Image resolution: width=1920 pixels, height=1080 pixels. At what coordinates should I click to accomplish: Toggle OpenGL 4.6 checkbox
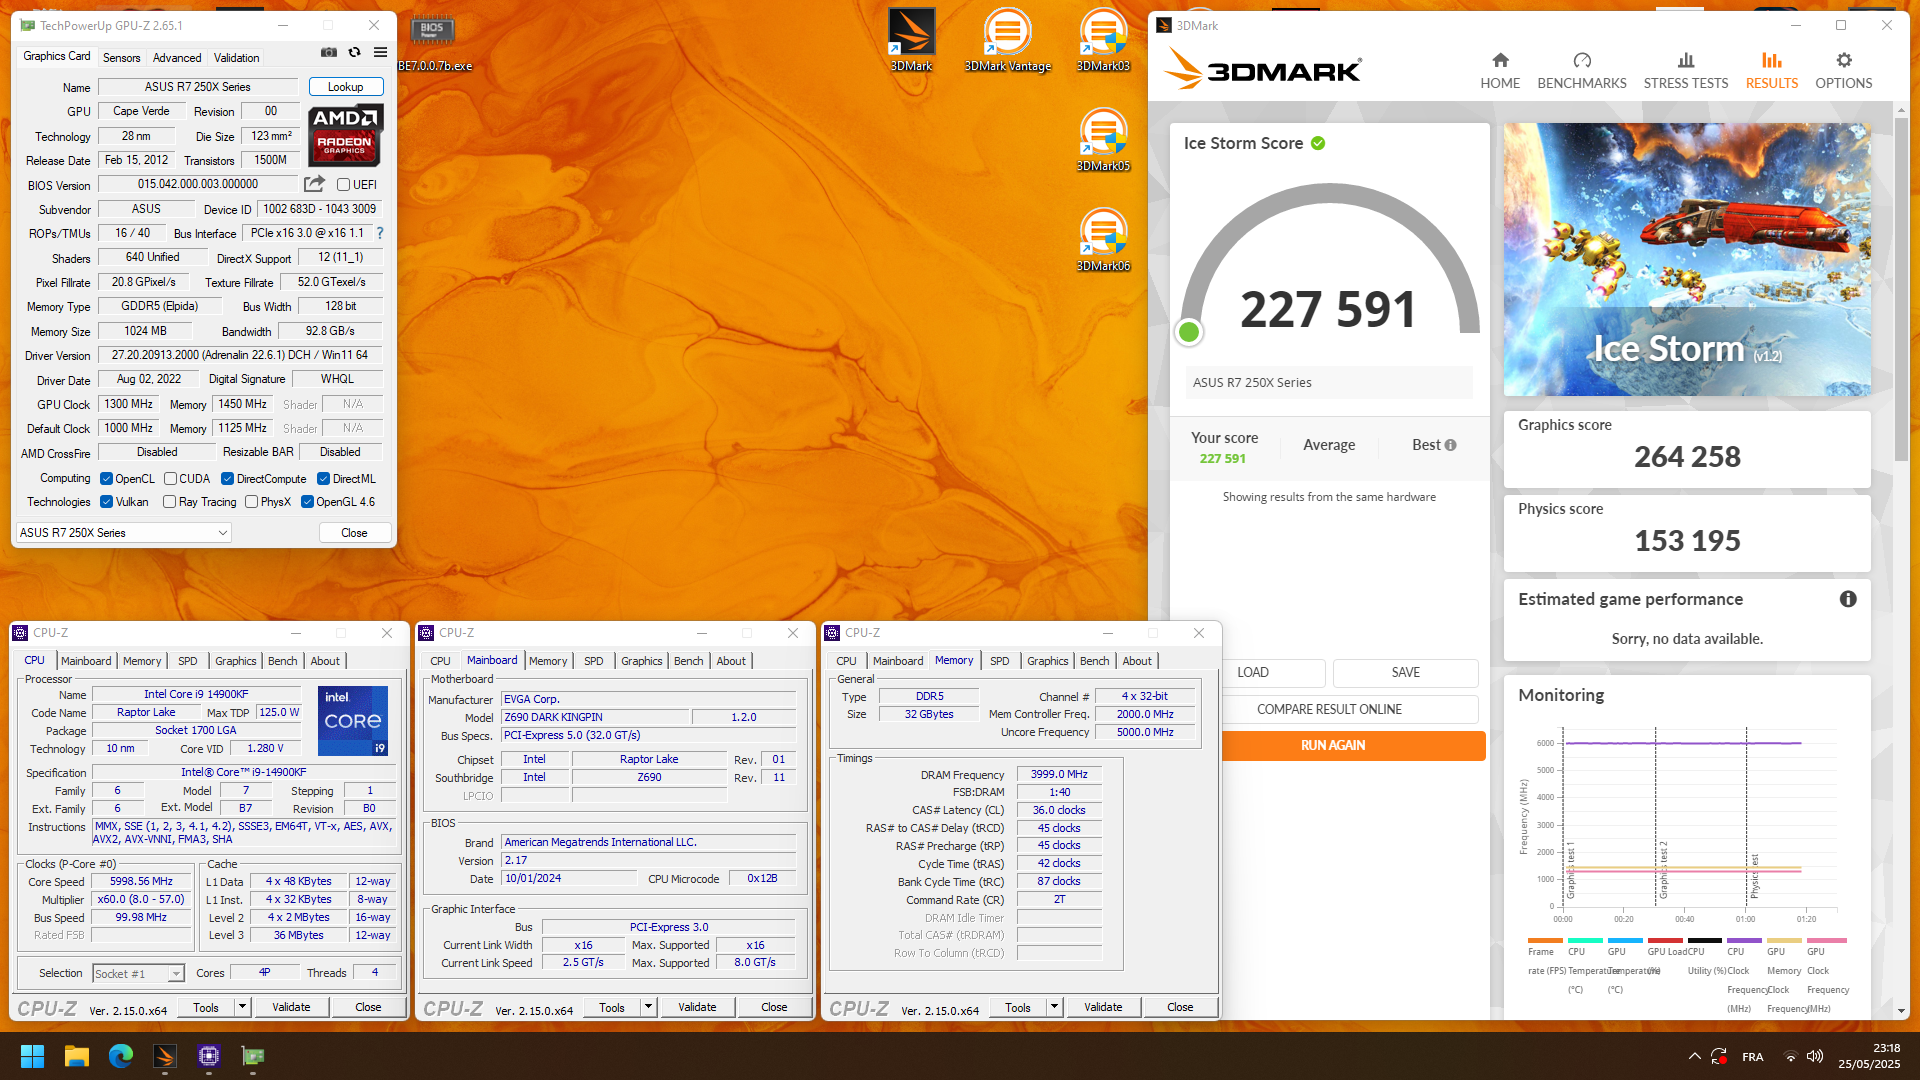[x=307, y=502]
